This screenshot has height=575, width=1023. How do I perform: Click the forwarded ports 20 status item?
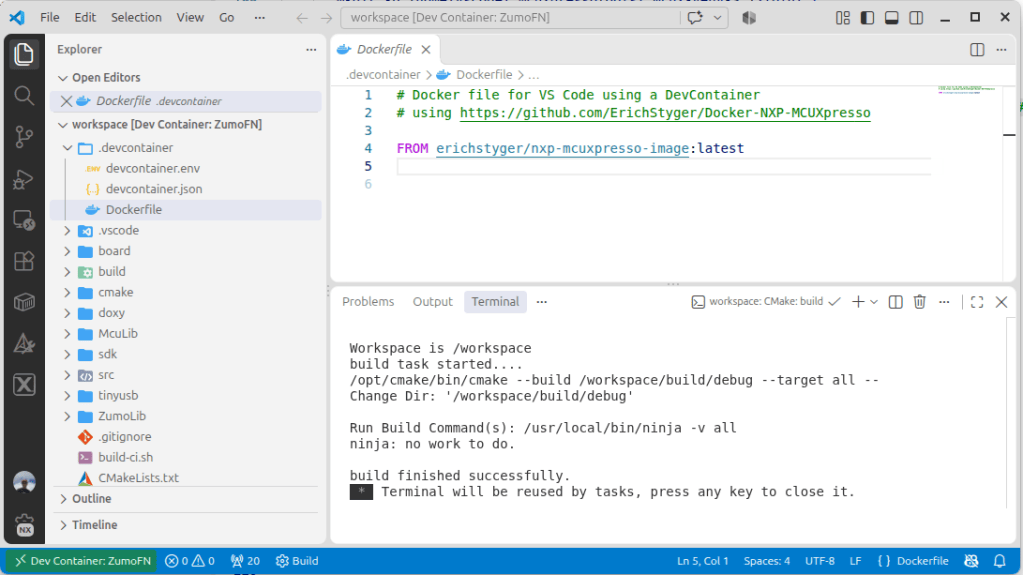(245, 561)
